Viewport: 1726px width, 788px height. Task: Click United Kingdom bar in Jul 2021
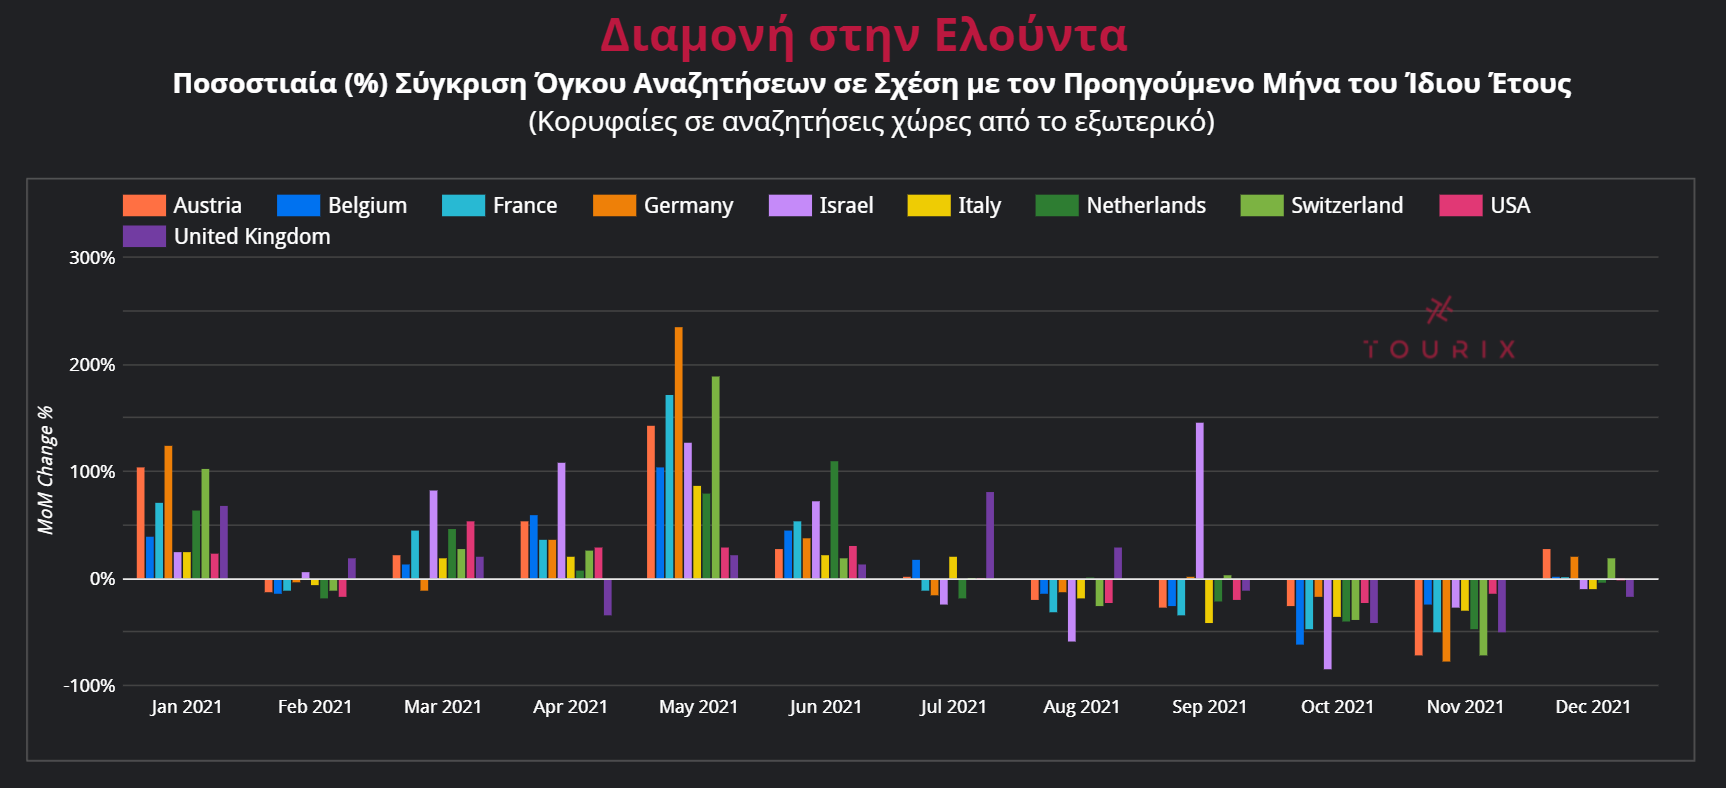tap(990, 535)
